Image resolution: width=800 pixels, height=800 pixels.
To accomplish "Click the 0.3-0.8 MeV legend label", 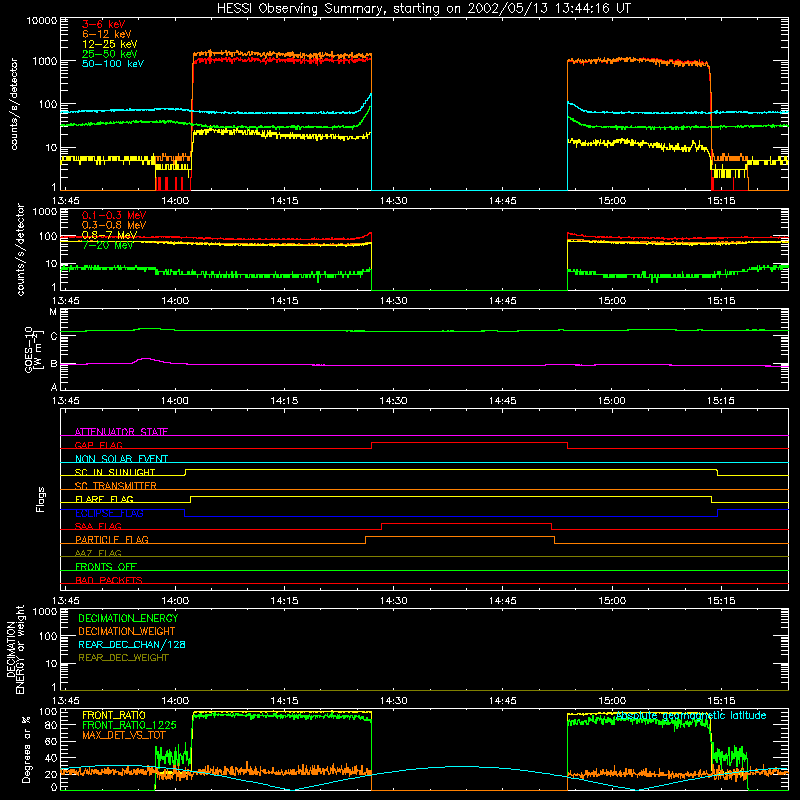I will point(114,225).
